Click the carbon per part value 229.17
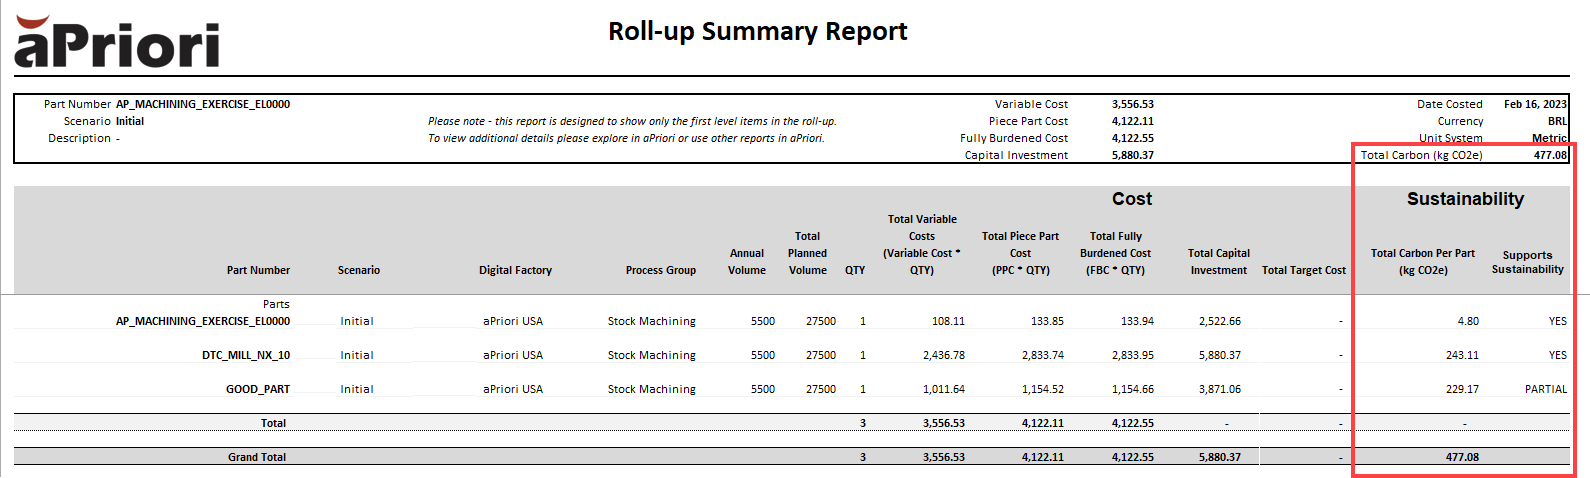 1462,389
